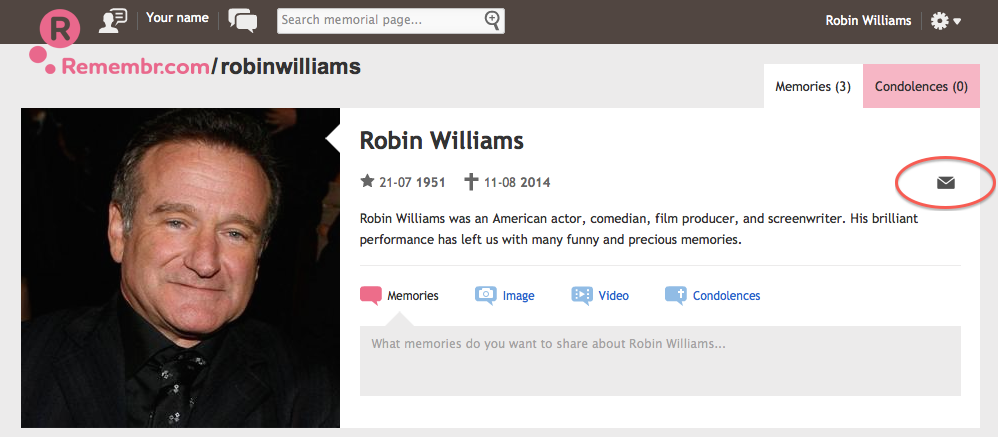Viewport: 998px width, 437px height.
Task: Select the Image post type with camera icon
Action: (505, 295)
